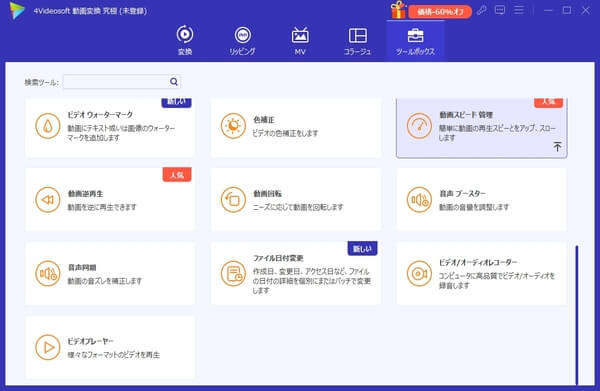Click 新しい badge on file date card
Screen dimensions: 600x391
[x=362, y=249]
